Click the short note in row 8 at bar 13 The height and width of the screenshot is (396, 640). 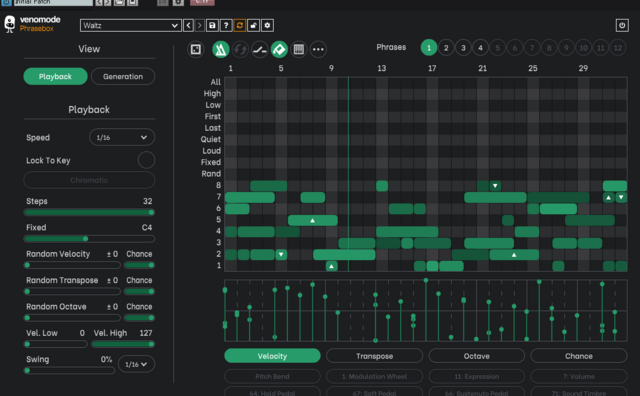click(382, 186)
